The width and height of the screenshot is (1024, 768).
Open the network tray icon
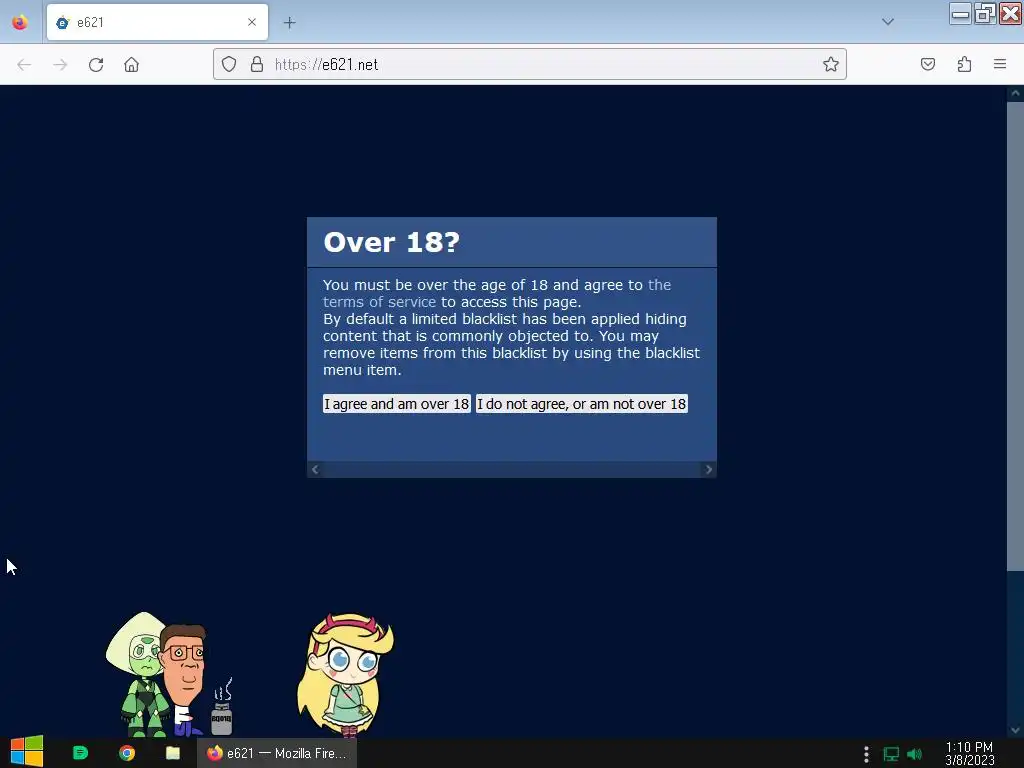891,754
